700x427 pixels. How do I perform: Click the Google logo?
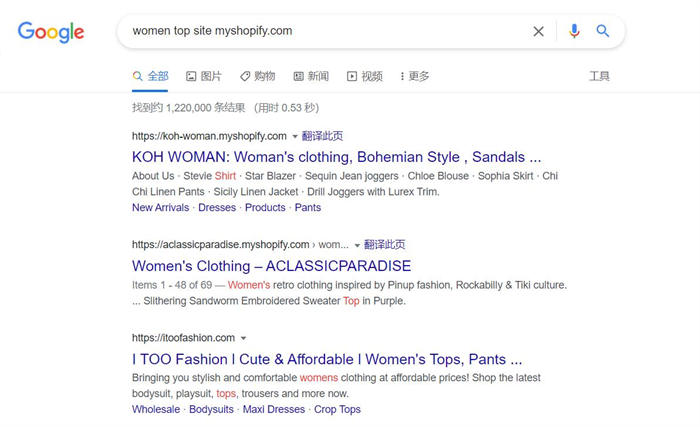(x=51, y=32)
